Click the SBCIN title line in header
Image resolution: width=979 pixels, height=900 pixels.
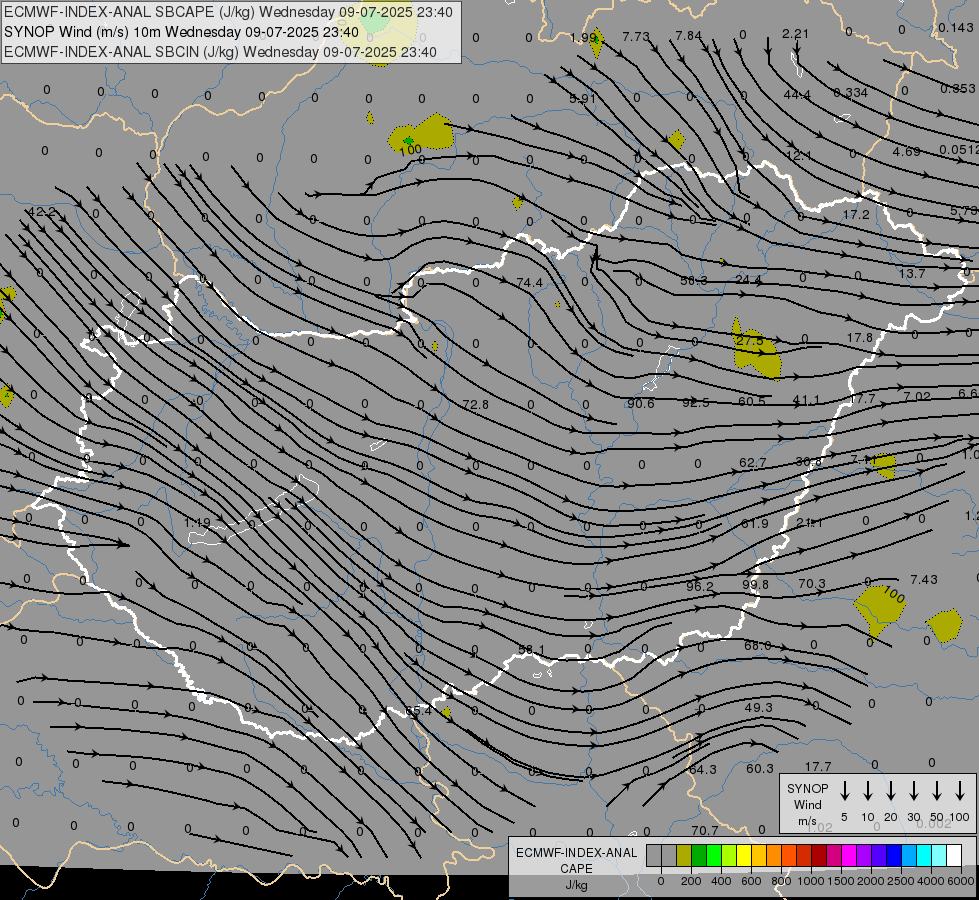coord(220,52)
